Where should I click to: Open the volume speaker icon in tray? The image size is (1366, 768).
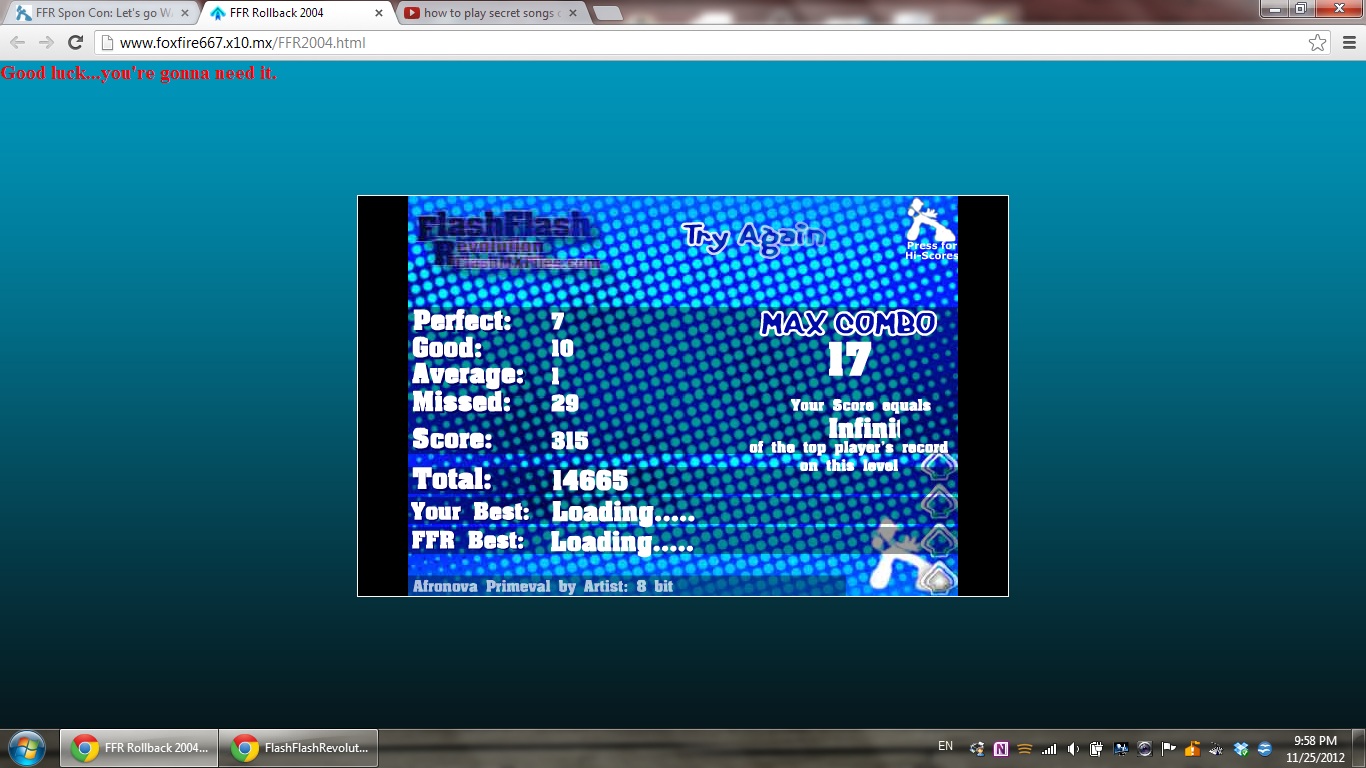pos(1072,748)
